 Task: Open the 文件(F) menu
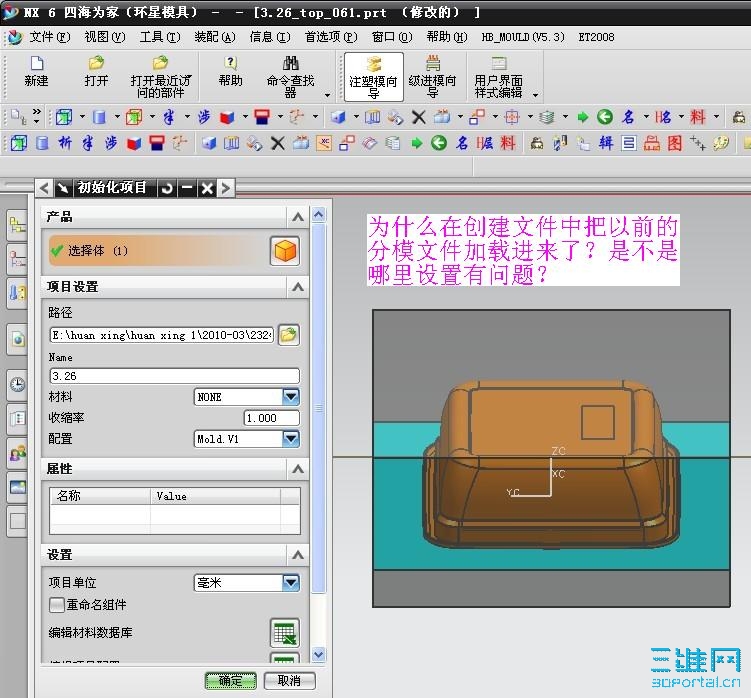tap(50, 37)
